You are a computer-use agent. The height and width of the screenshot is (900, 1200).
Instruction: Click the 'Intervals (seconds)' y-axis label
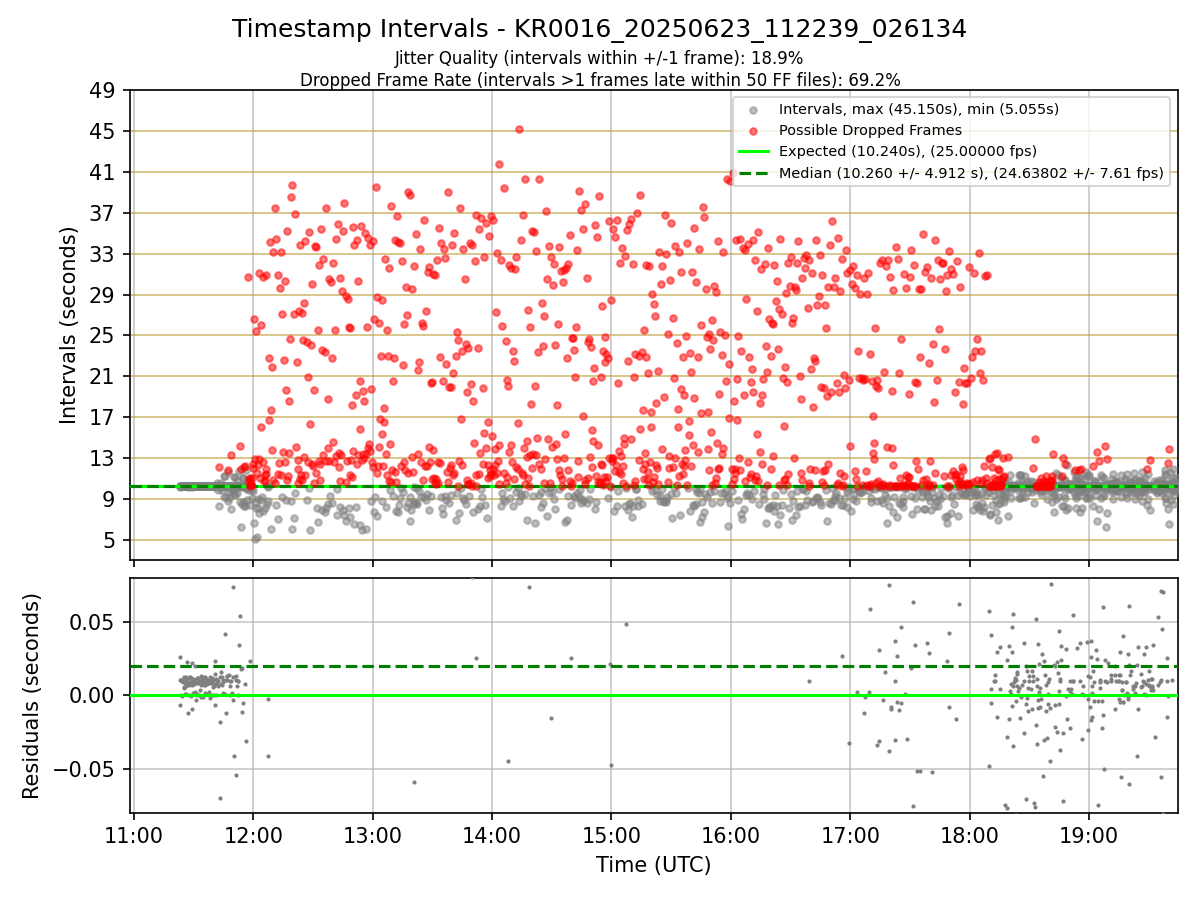point(68,325)
